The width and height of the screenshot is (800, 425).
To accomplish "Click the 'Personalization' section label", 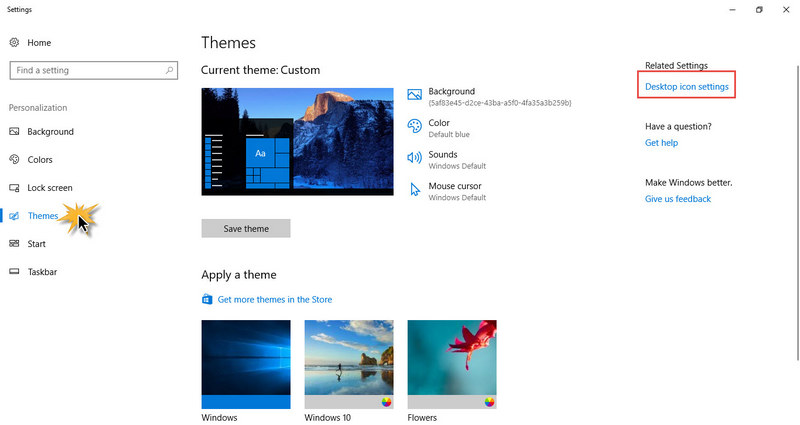I will pos(38,108).
